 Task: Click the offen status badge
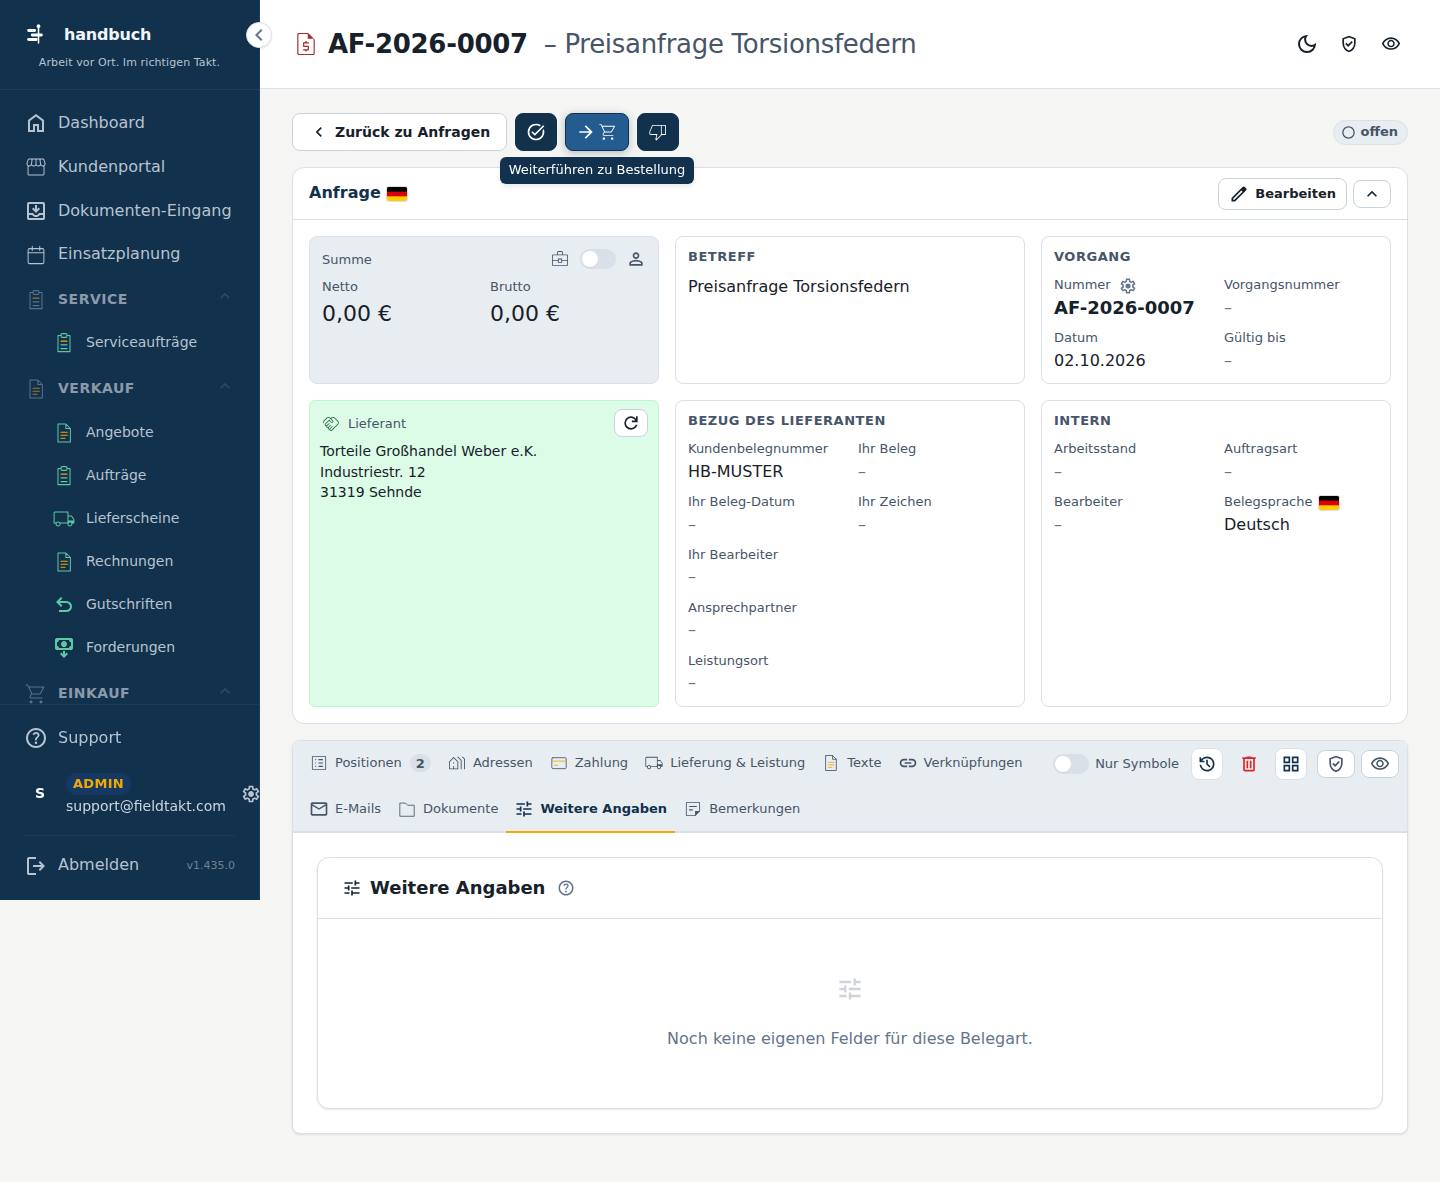click(x=1370, y=132)
